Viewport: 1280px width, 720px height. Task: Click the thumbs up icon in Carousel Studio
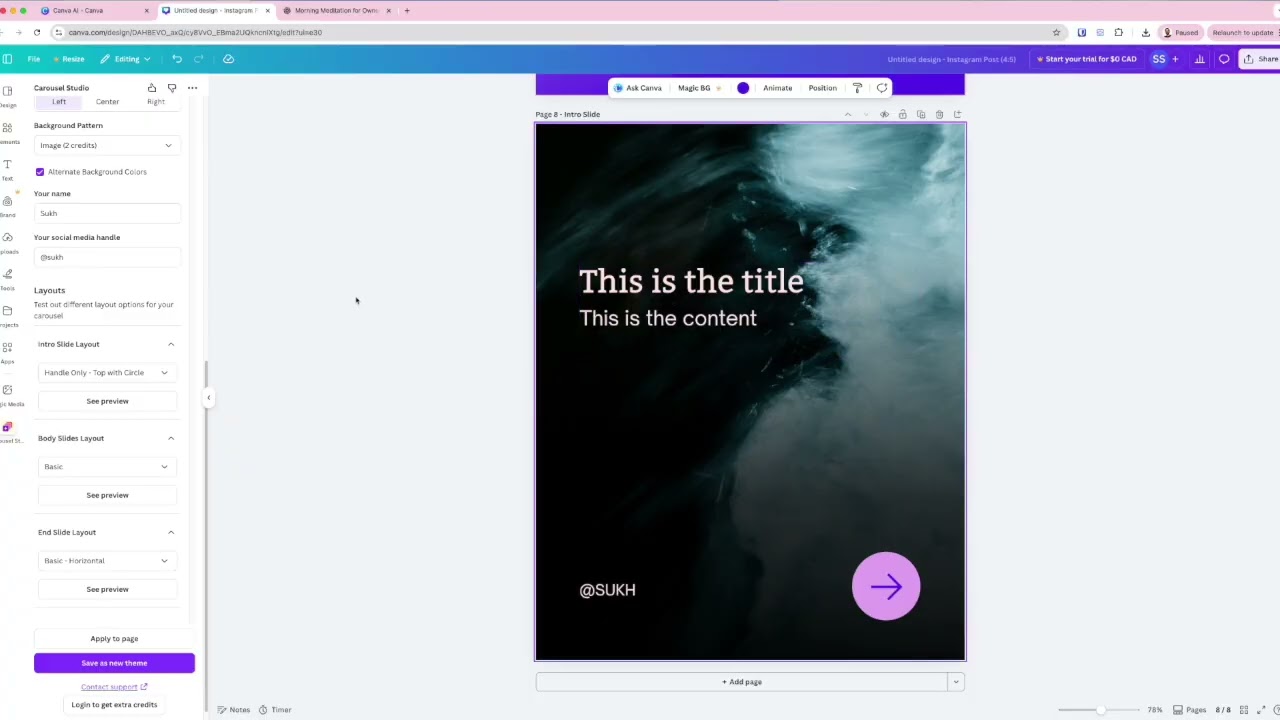(152, 88)
